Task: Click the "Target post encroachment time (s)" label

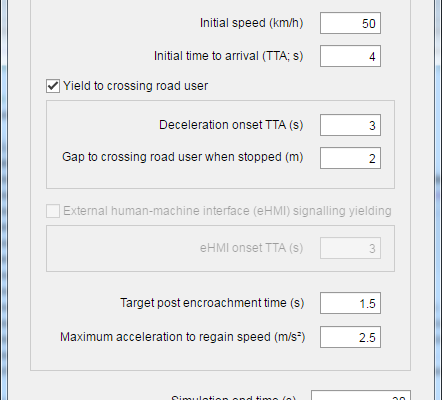Action: [212, 303]
